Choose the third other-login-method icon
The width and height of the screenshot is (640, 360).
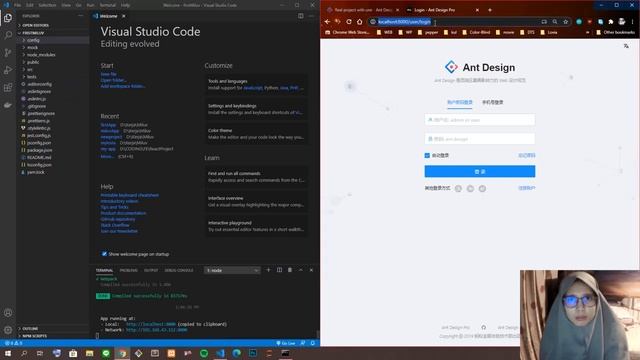[x=482, y=189]
